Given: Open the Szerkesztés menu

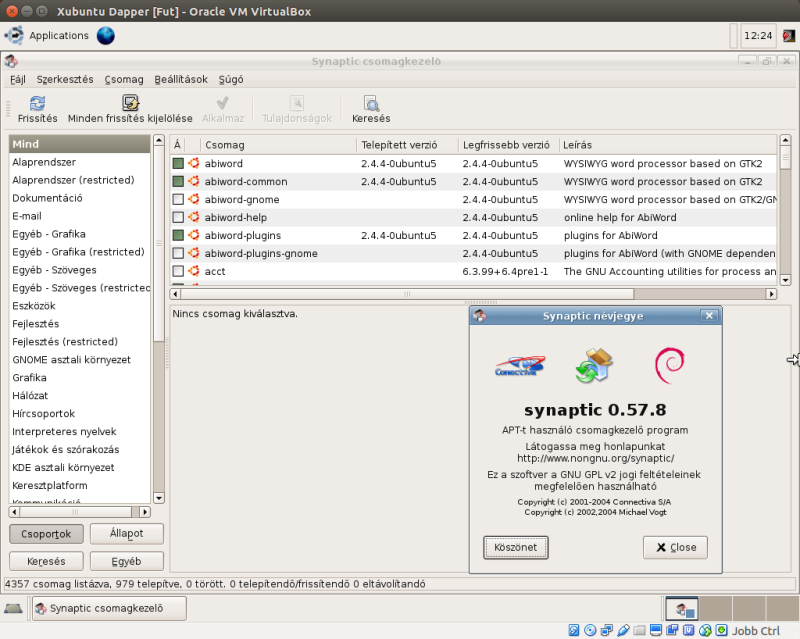Looking at the screenshot, I should [x=65, y=80].
